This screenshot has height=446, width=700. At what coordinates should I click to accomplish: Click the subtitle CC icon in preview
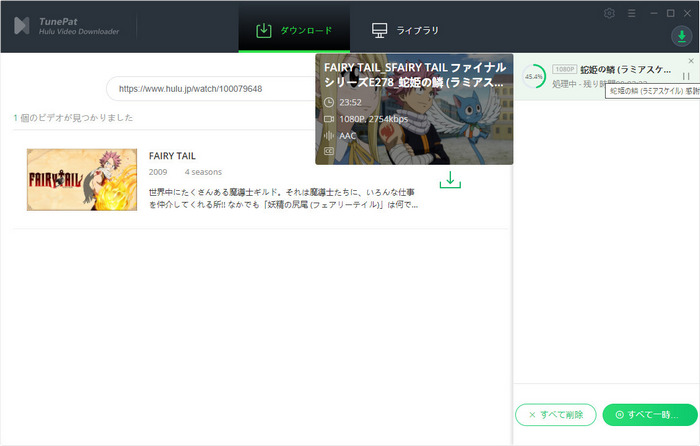[329, 151]
